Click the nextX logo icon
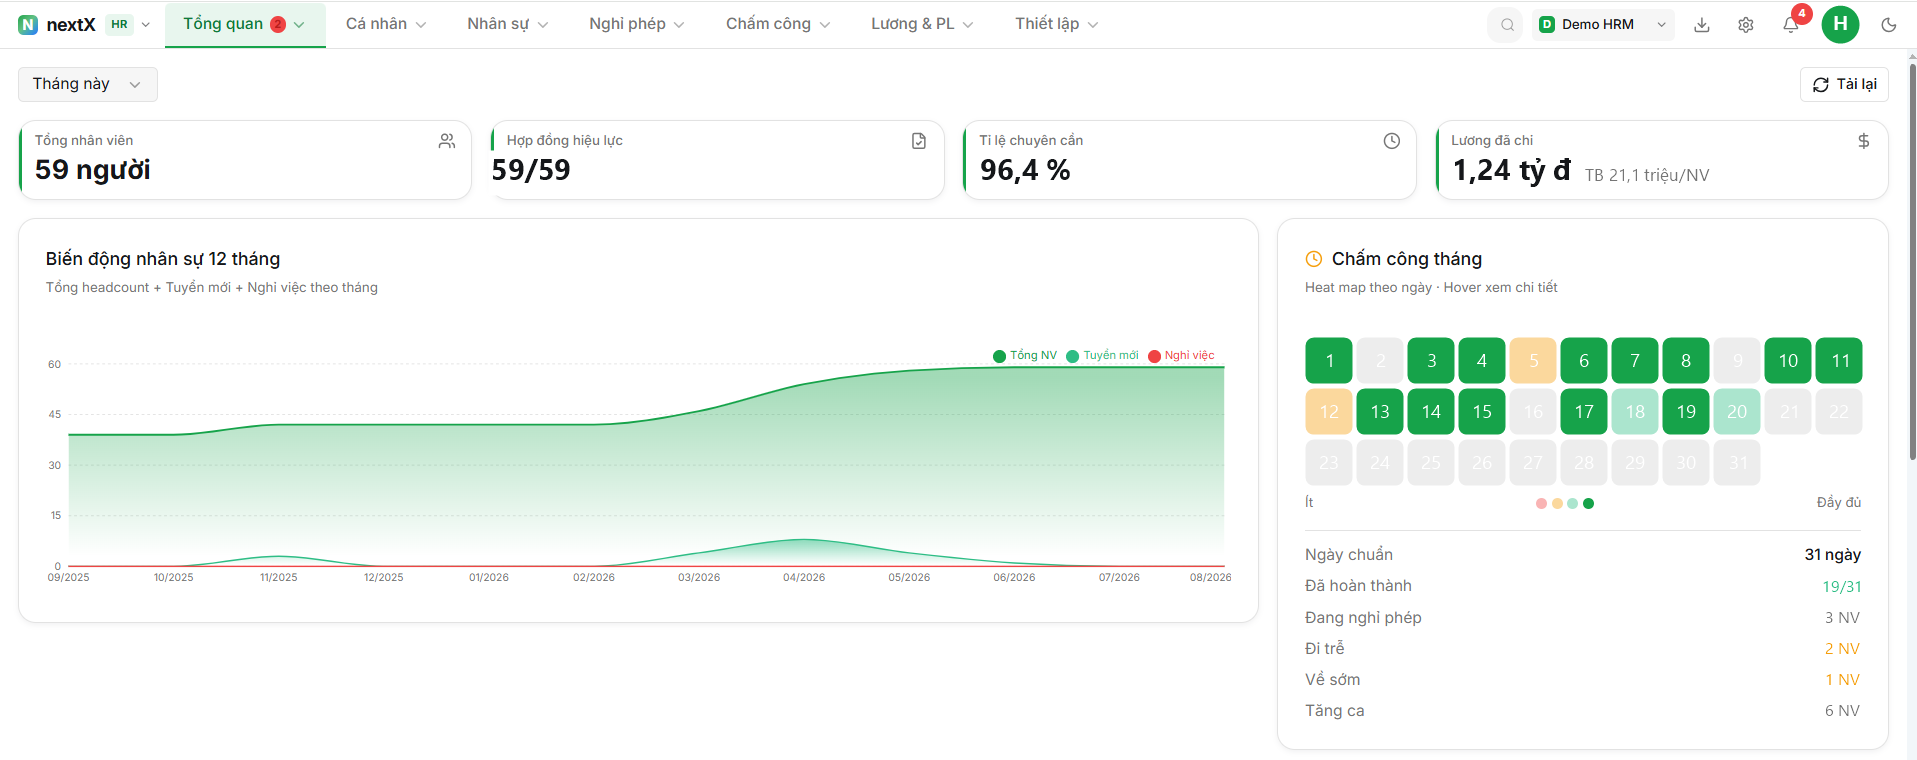 click(28, 25)
